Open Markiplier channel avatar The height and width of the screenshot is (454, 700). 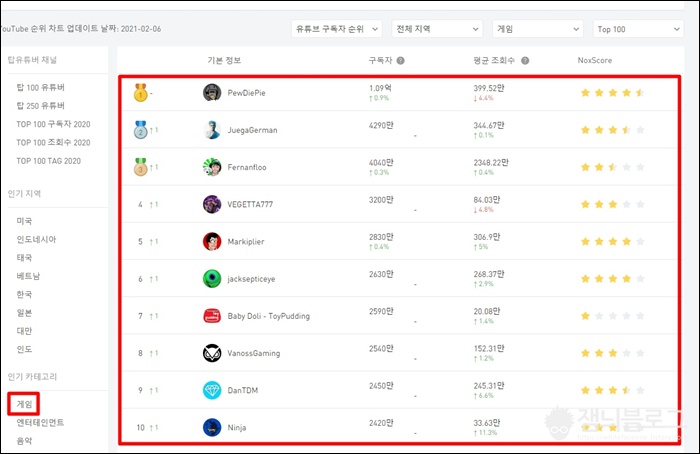click(212, 242)
